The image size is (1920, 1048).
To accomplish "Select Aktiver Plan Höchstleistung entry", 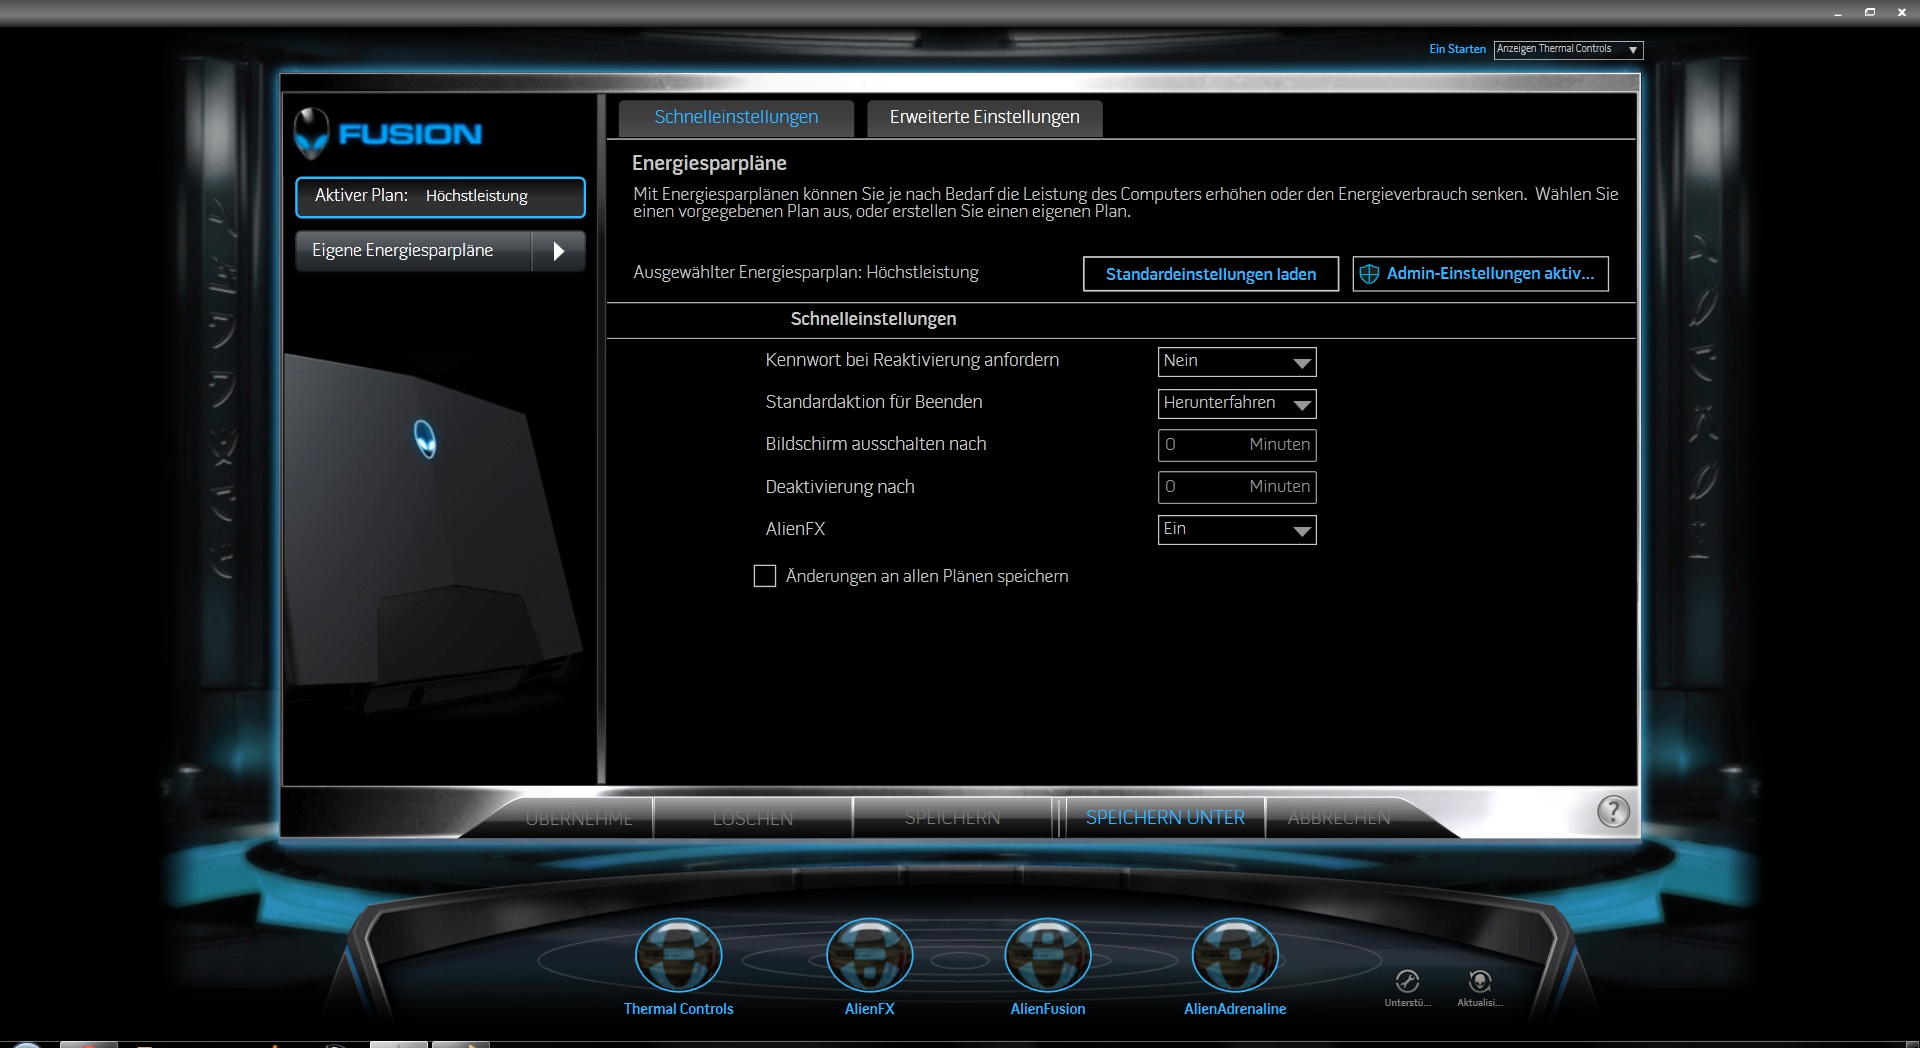I will (x=440, y=197).
